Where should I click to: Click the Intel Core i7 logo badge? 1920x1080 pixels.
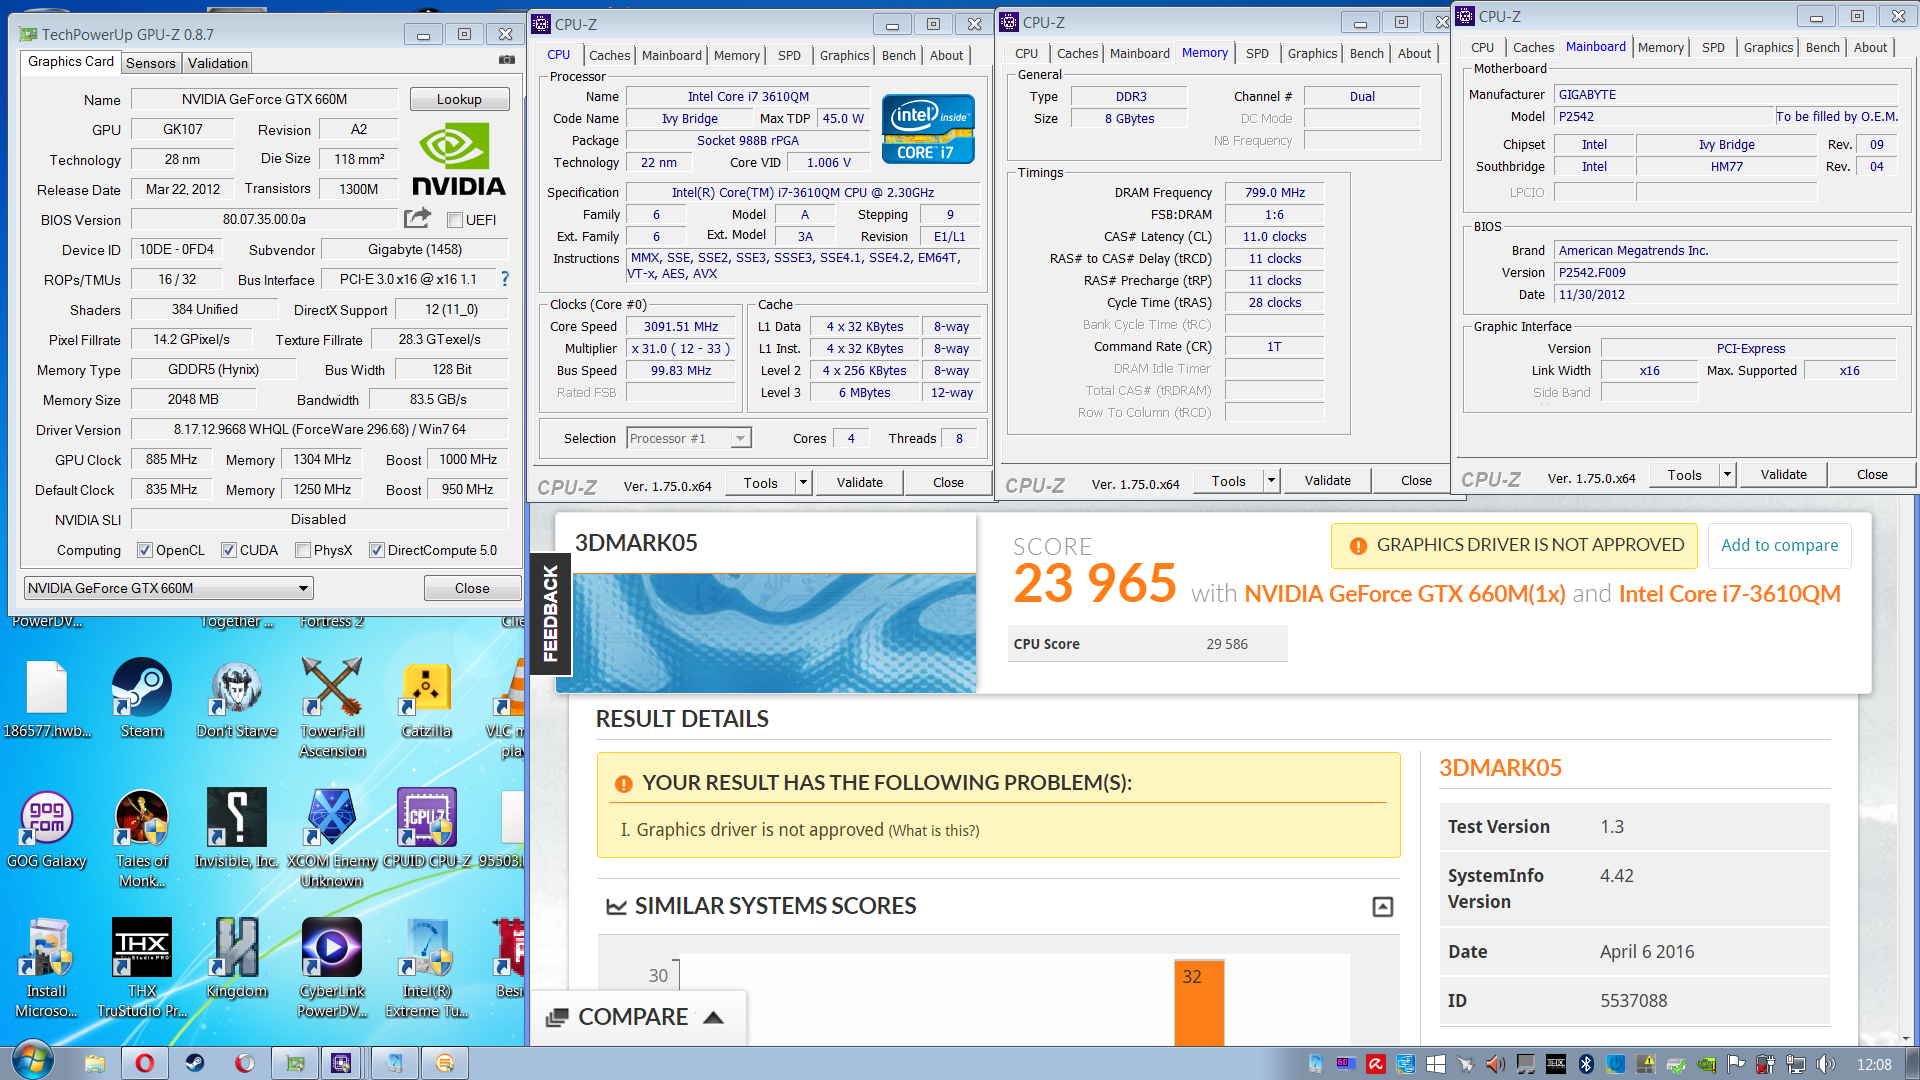(x=927, y=128)
